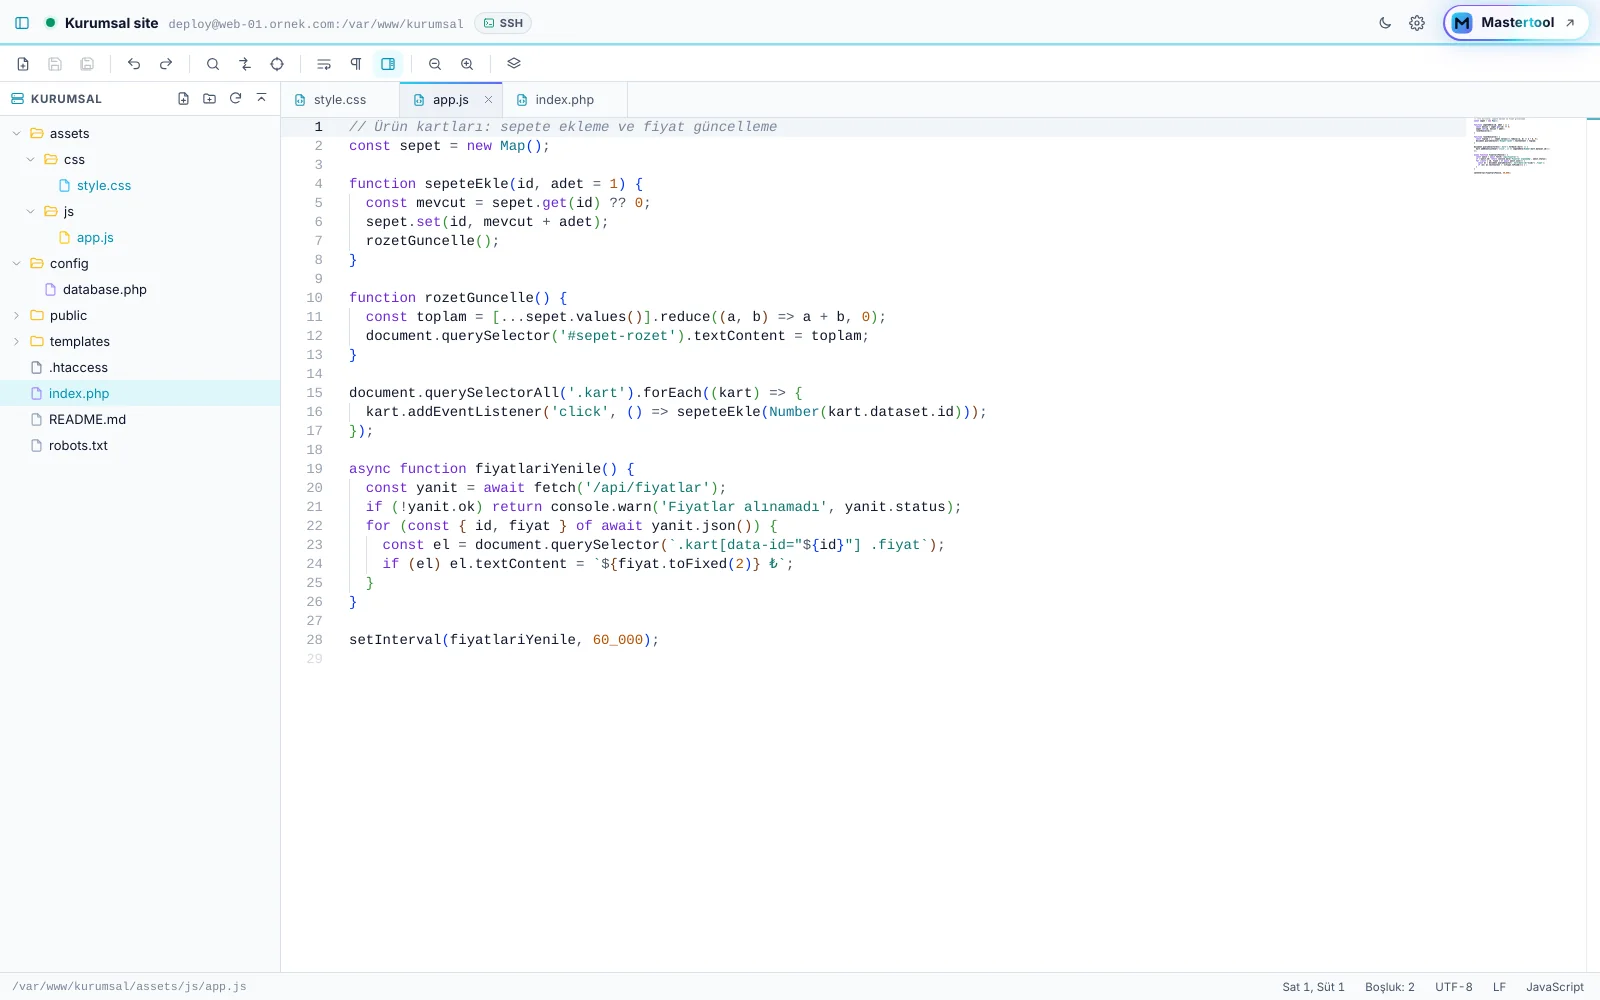Open the Mastertool button
Screen dimensions: 1600x1000
1516,23
